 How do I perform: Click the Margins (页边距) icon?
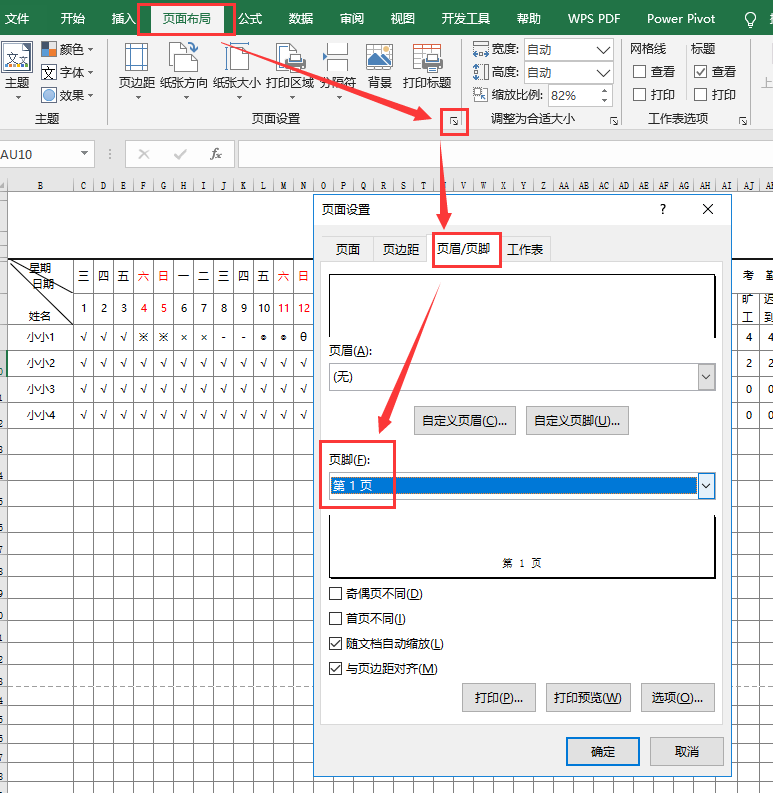[136, 57]
